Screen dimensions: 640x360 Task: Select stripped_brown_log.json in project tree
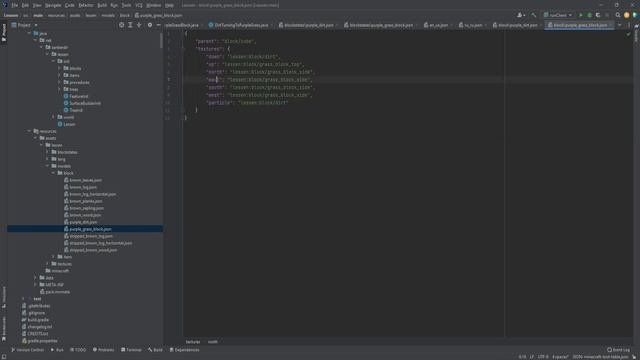point(91,236)
